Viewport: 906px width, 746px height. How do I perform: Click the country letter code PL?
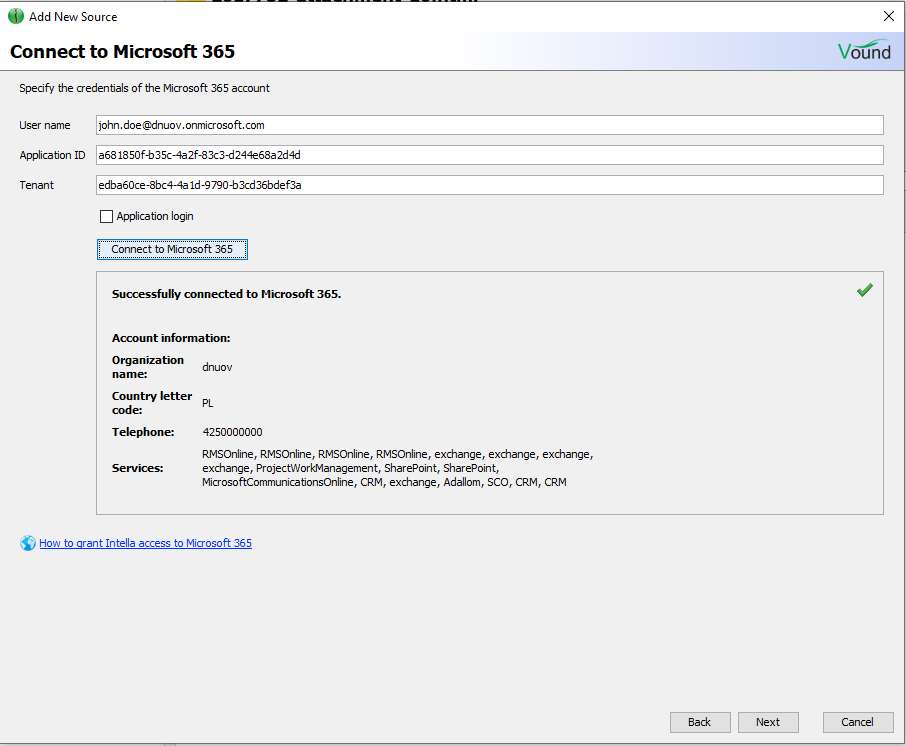point(208,403)
